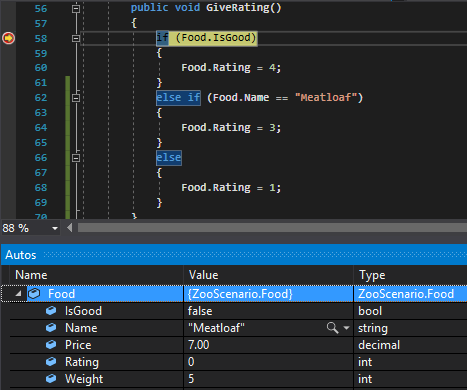Click the horizontal scrollbar left arrow

(70, 228)
